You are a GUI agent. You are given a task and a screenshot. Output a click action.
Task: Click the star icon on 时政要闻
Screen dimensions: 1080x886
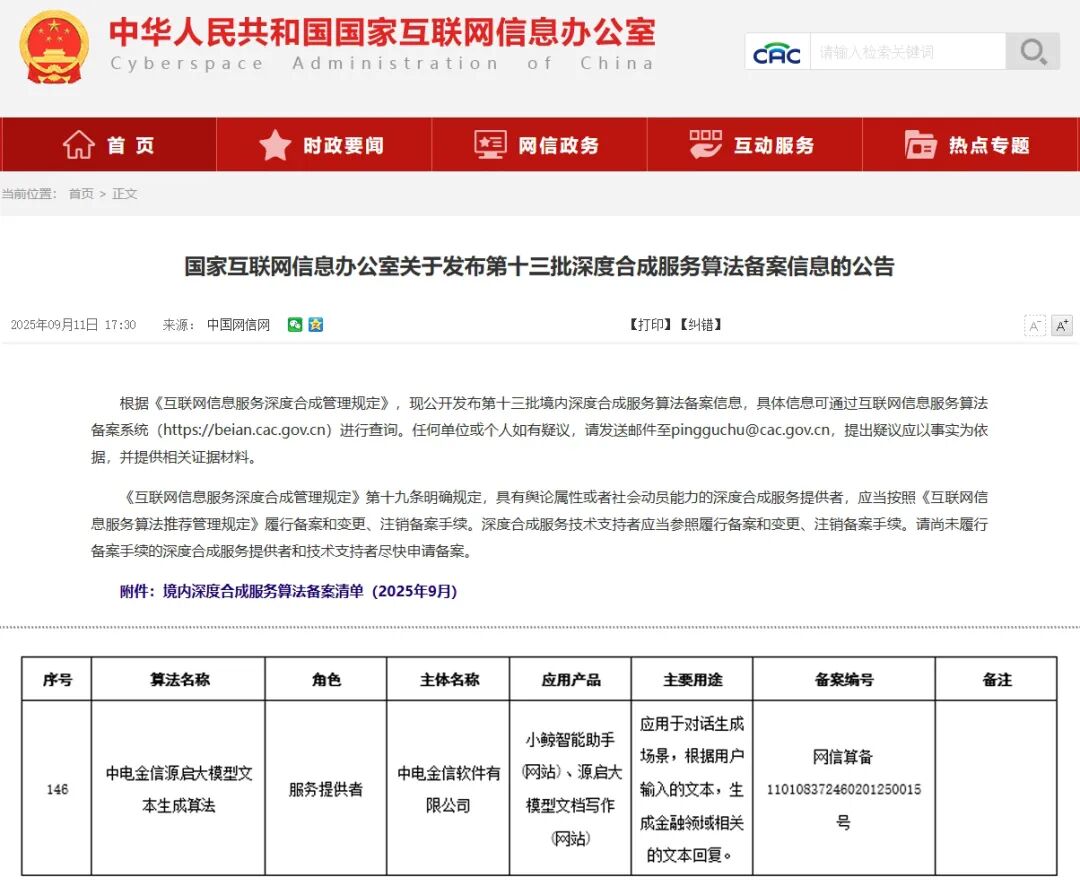pos(273,144)
